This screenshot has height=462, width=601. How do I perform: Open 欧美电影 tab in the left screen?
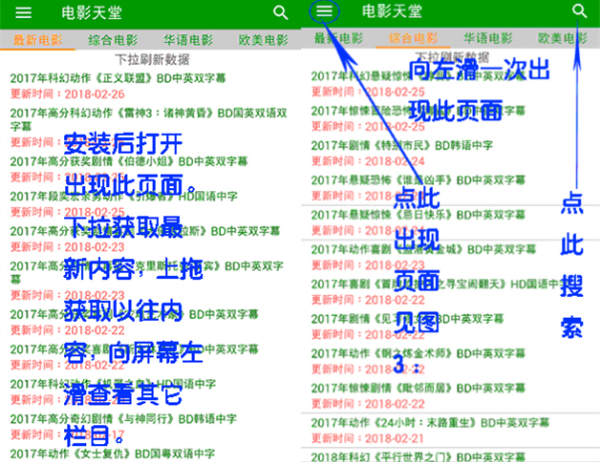pyautogui.click(x=263, y=40)
